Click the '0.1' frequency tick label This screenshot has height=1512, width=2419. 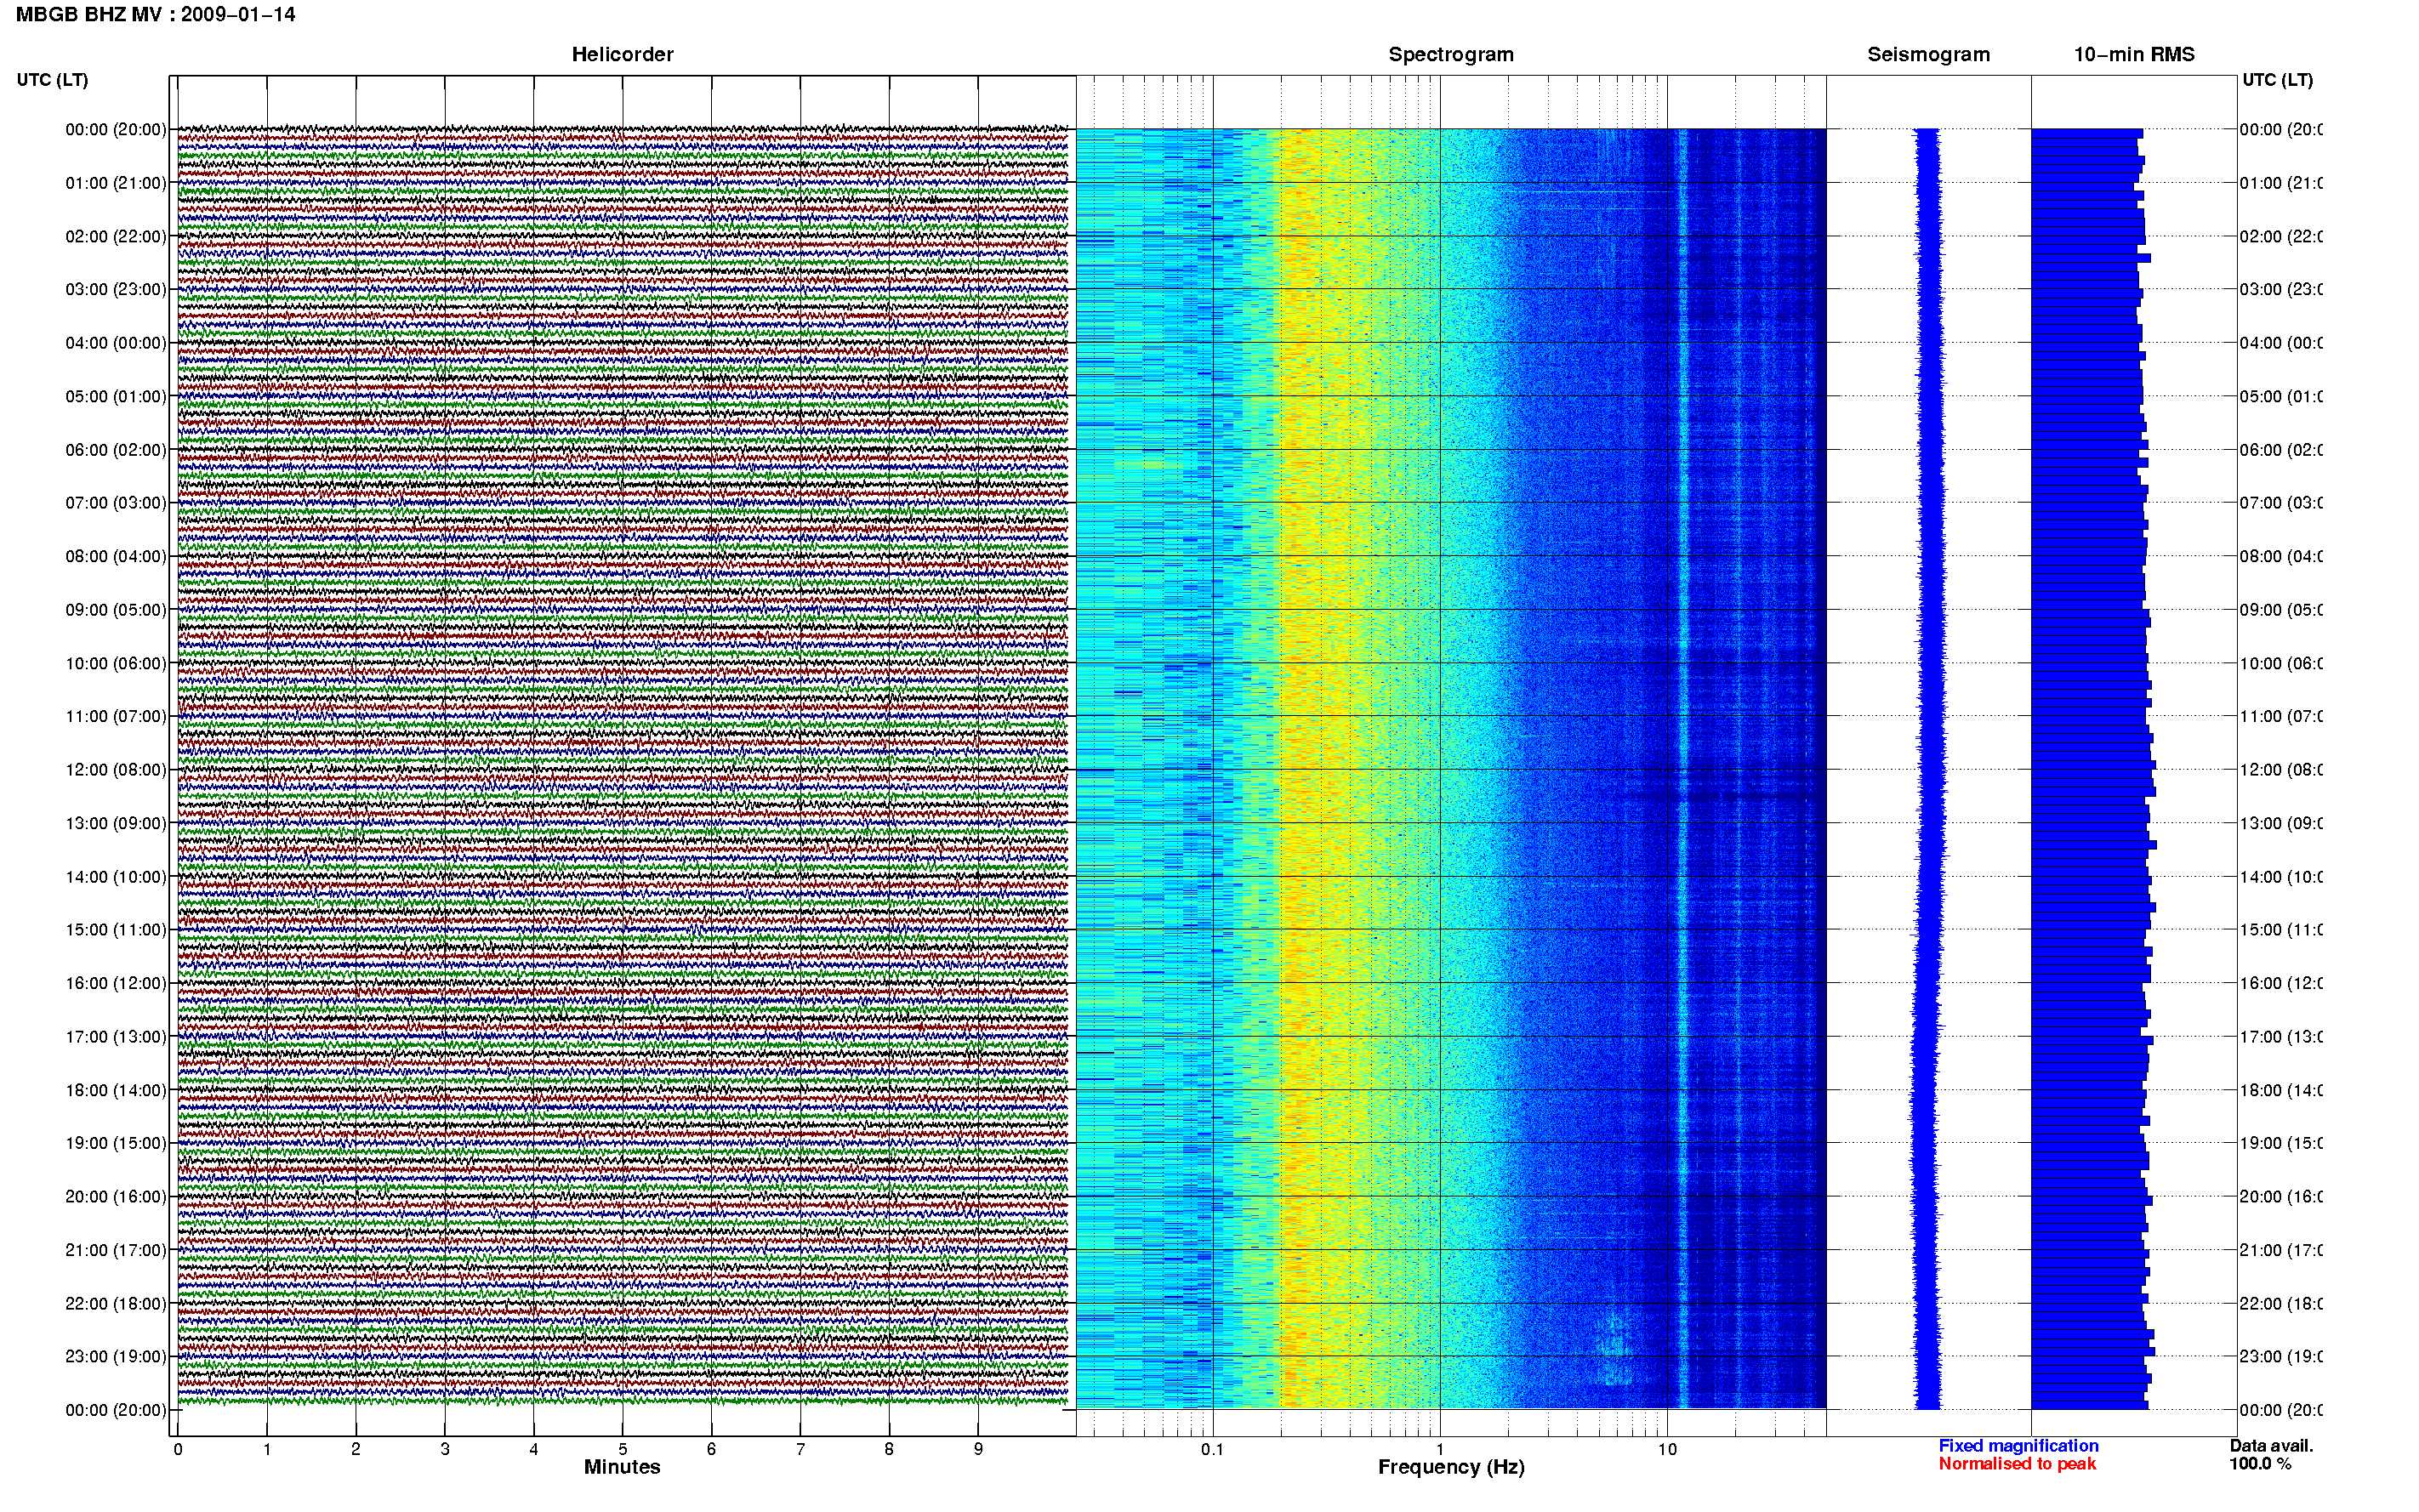click(x=1212, y=1449)
